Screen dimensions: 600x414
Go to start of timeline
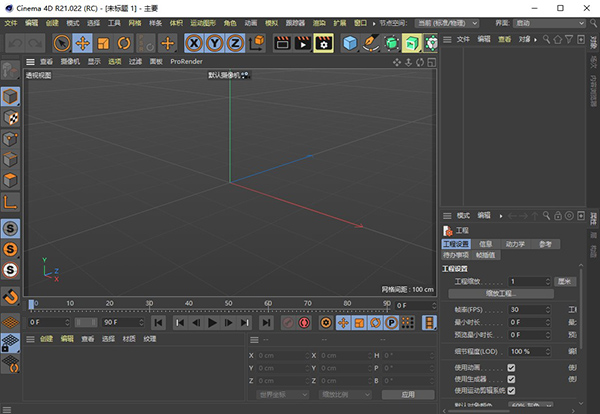(158, 323)
